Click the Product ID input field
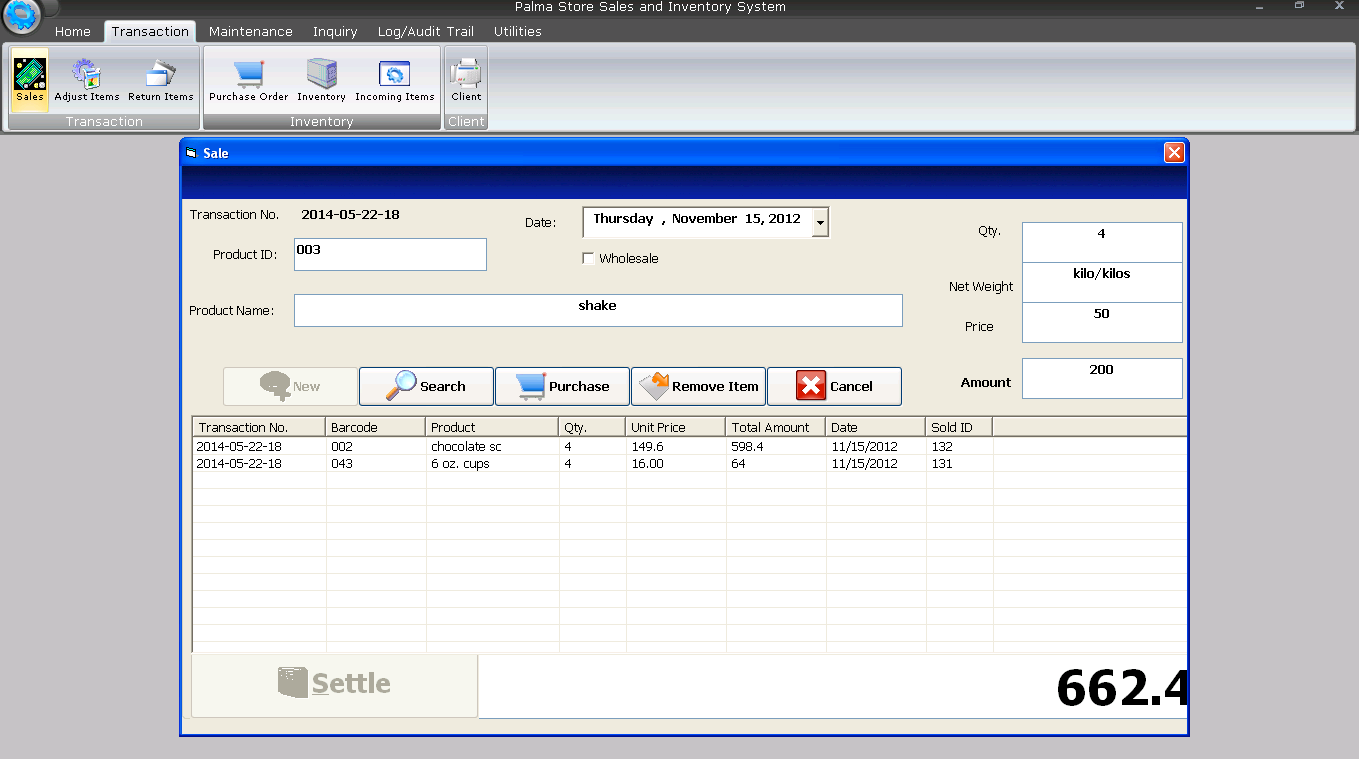 click(x=390, y=254)
